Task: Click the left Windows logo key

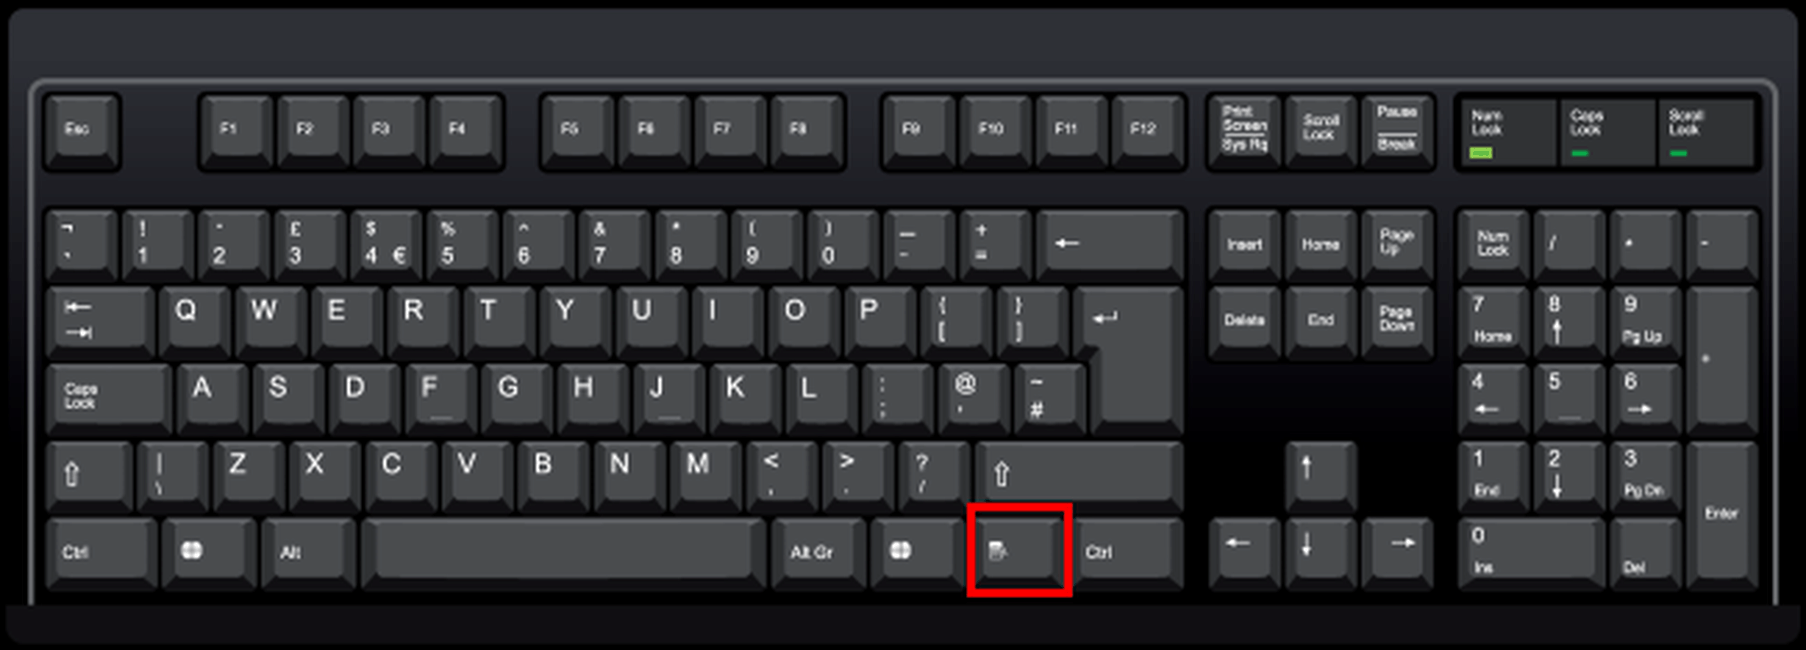Action: 209,551
